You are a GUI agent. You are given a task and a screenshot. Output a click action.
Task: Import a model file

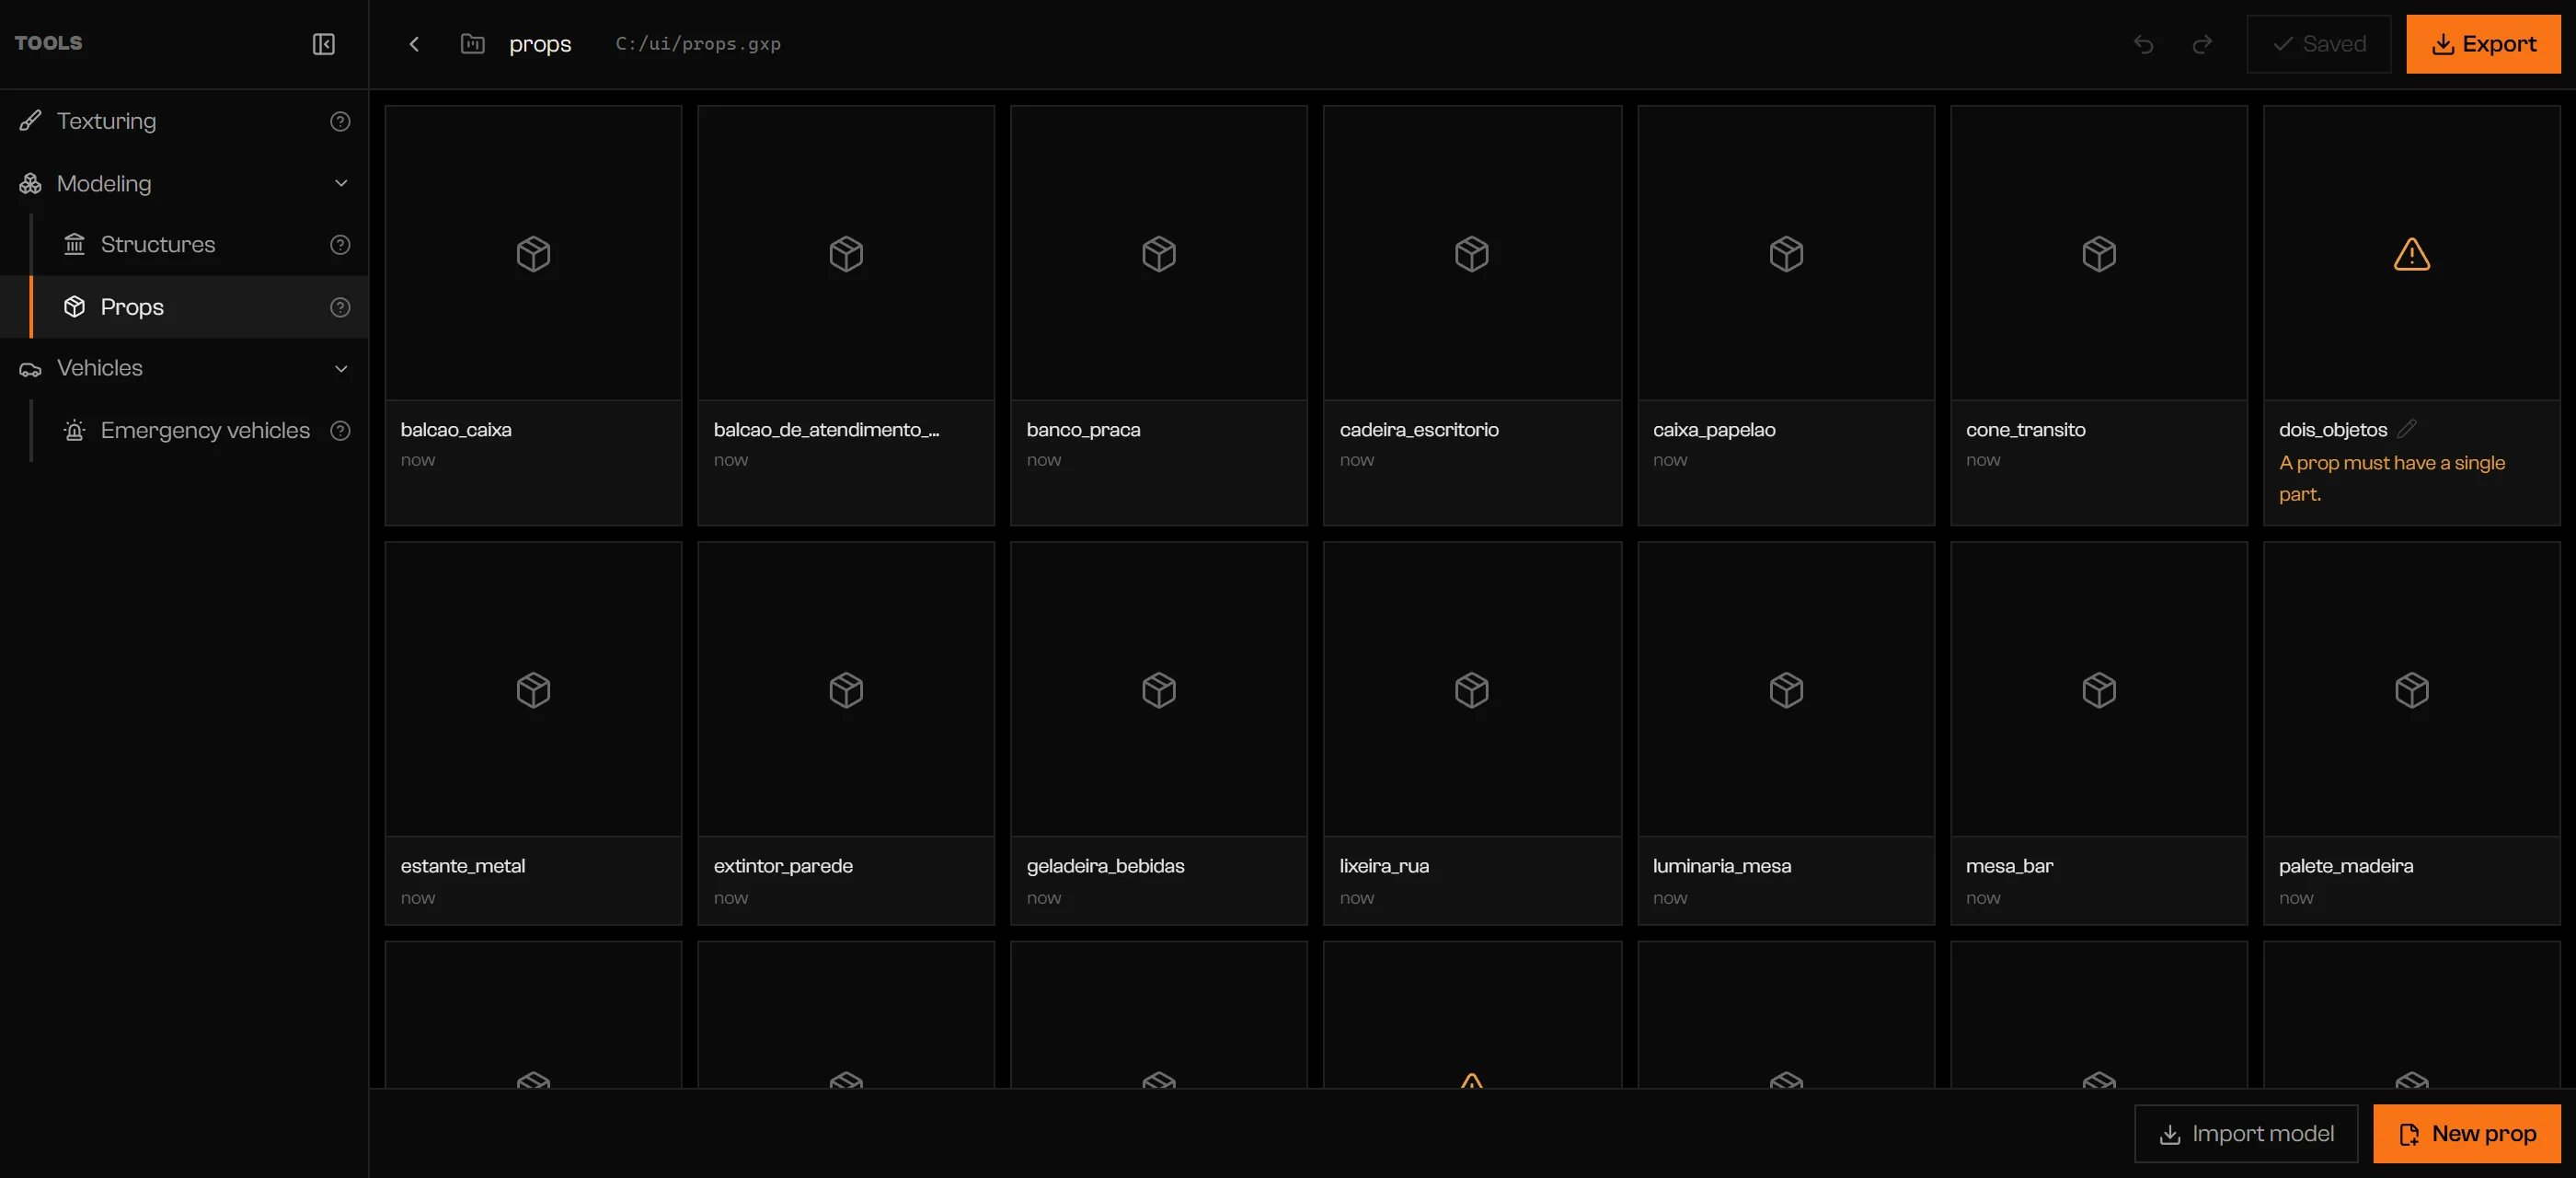[x=2246, y=1133]
